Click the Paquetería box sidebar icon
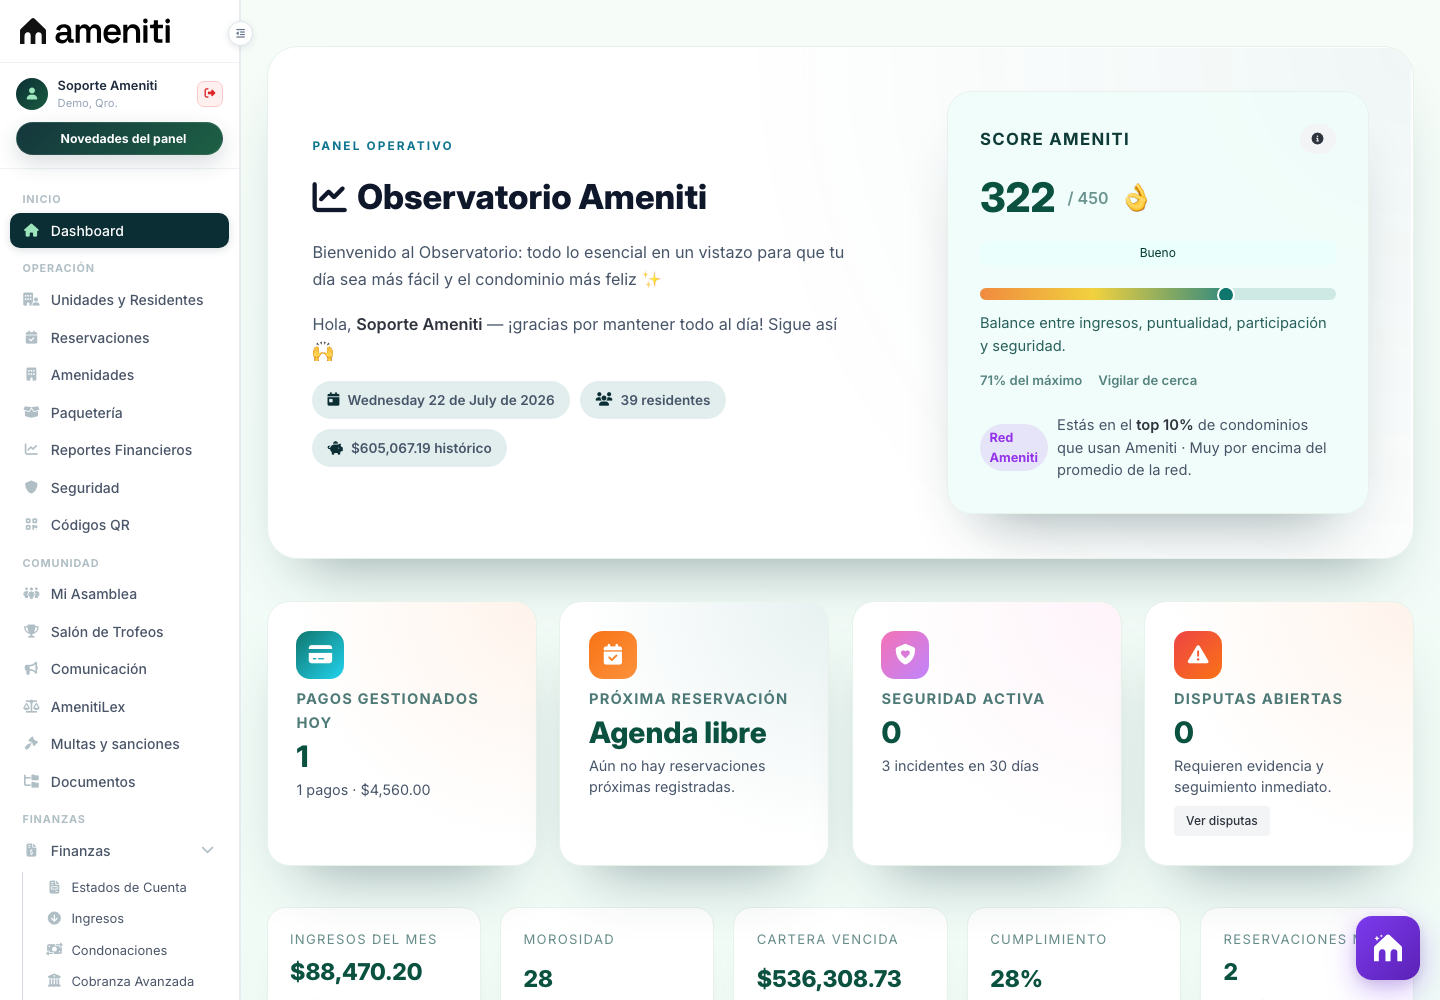Viewport: 1440px width, 1000px height. (31, 413)
